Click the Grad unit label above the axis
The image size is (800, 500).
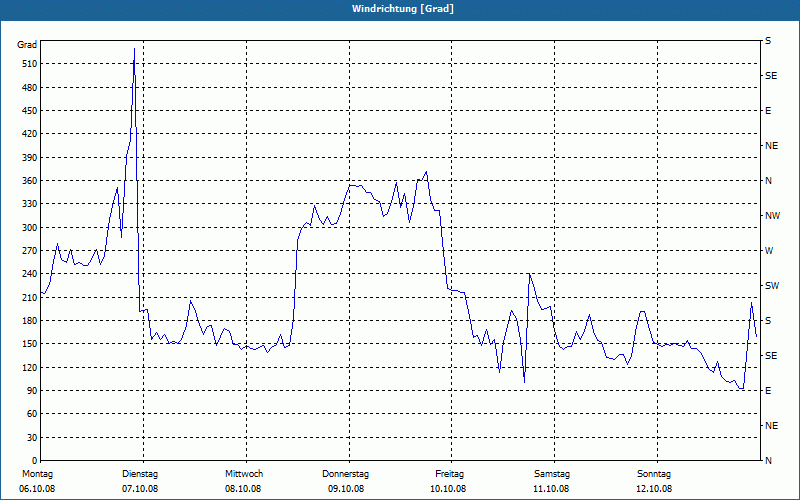(x=27, y=45)
